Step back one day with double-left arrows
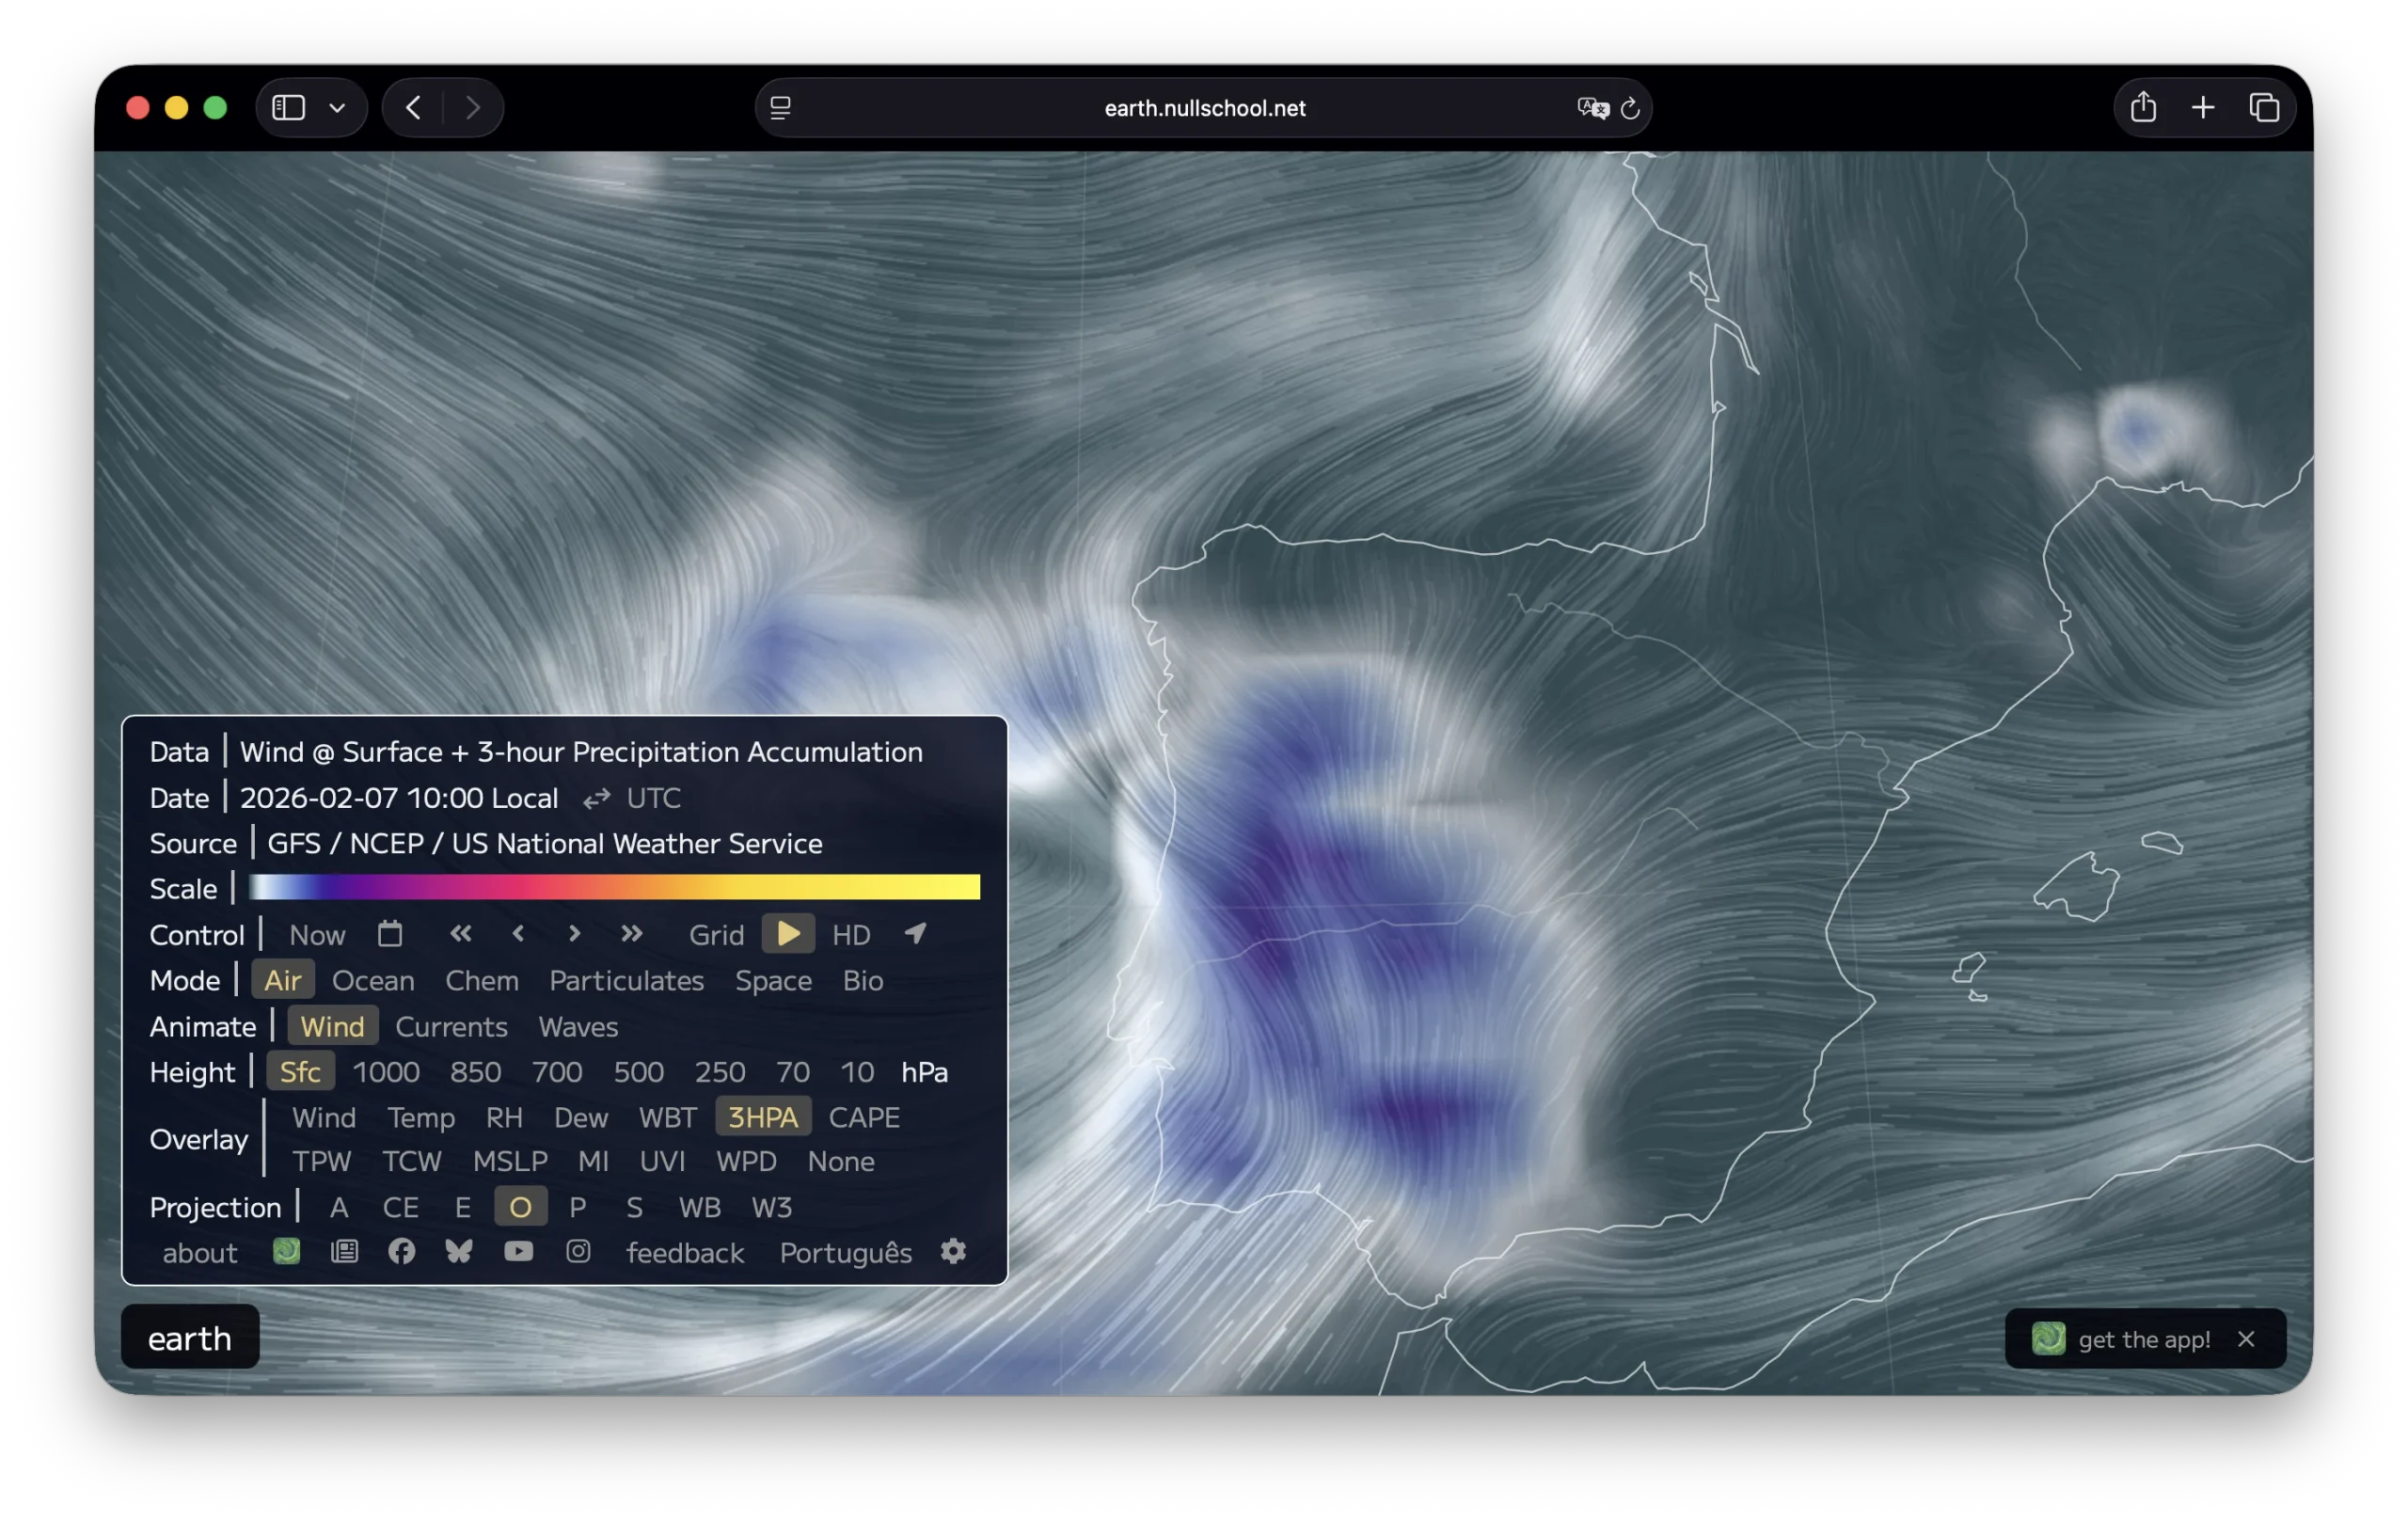The width and height of the screenshot is (2408, 1520). [460, 934]
